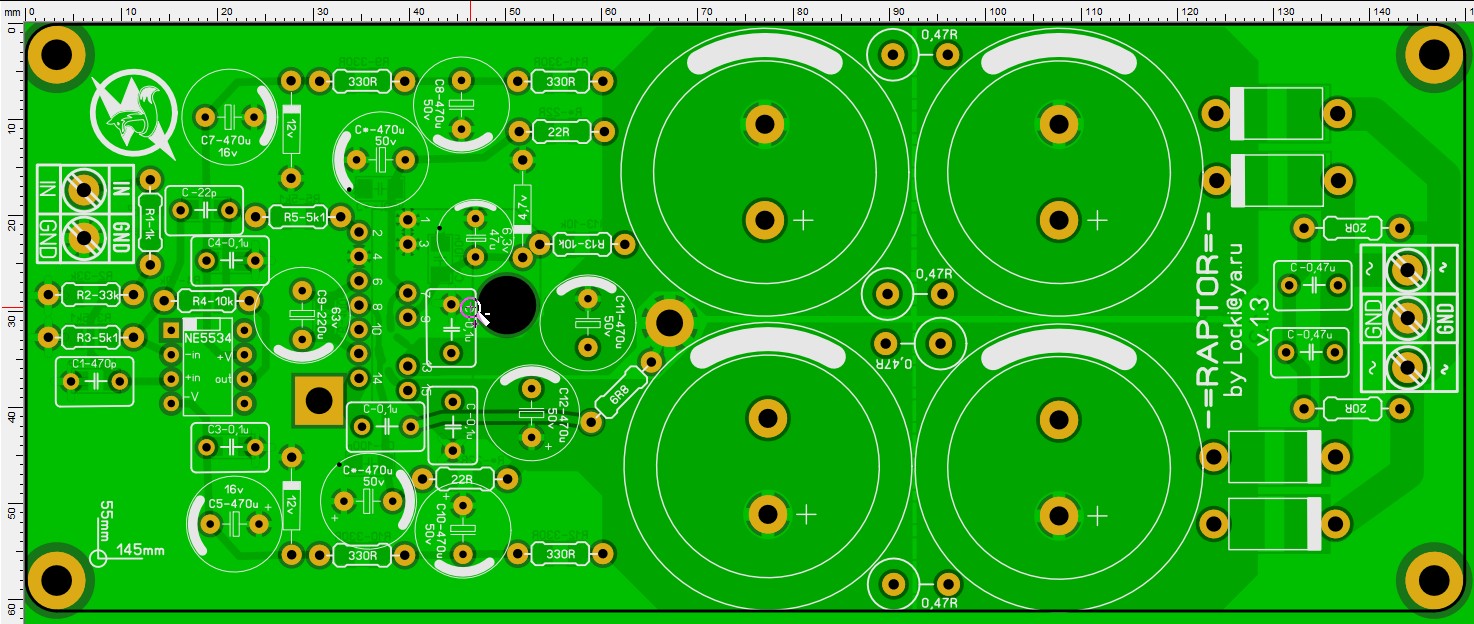Screen dimensions: 1474x624
Task: Select the R4-10k resistor
Action: pyautogui.click(x=206, y=300)
